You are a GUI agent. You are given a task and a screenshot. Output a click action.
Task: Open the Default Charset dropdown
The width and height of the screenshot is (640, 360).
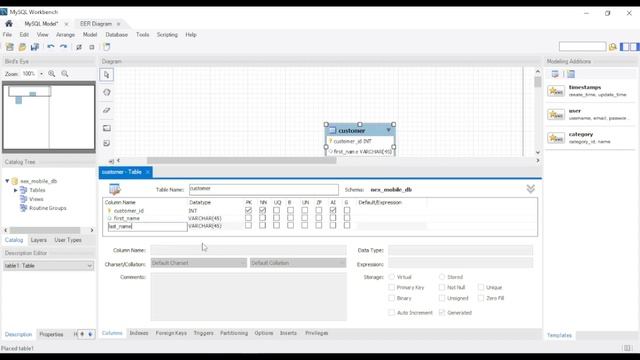(199, 263)
